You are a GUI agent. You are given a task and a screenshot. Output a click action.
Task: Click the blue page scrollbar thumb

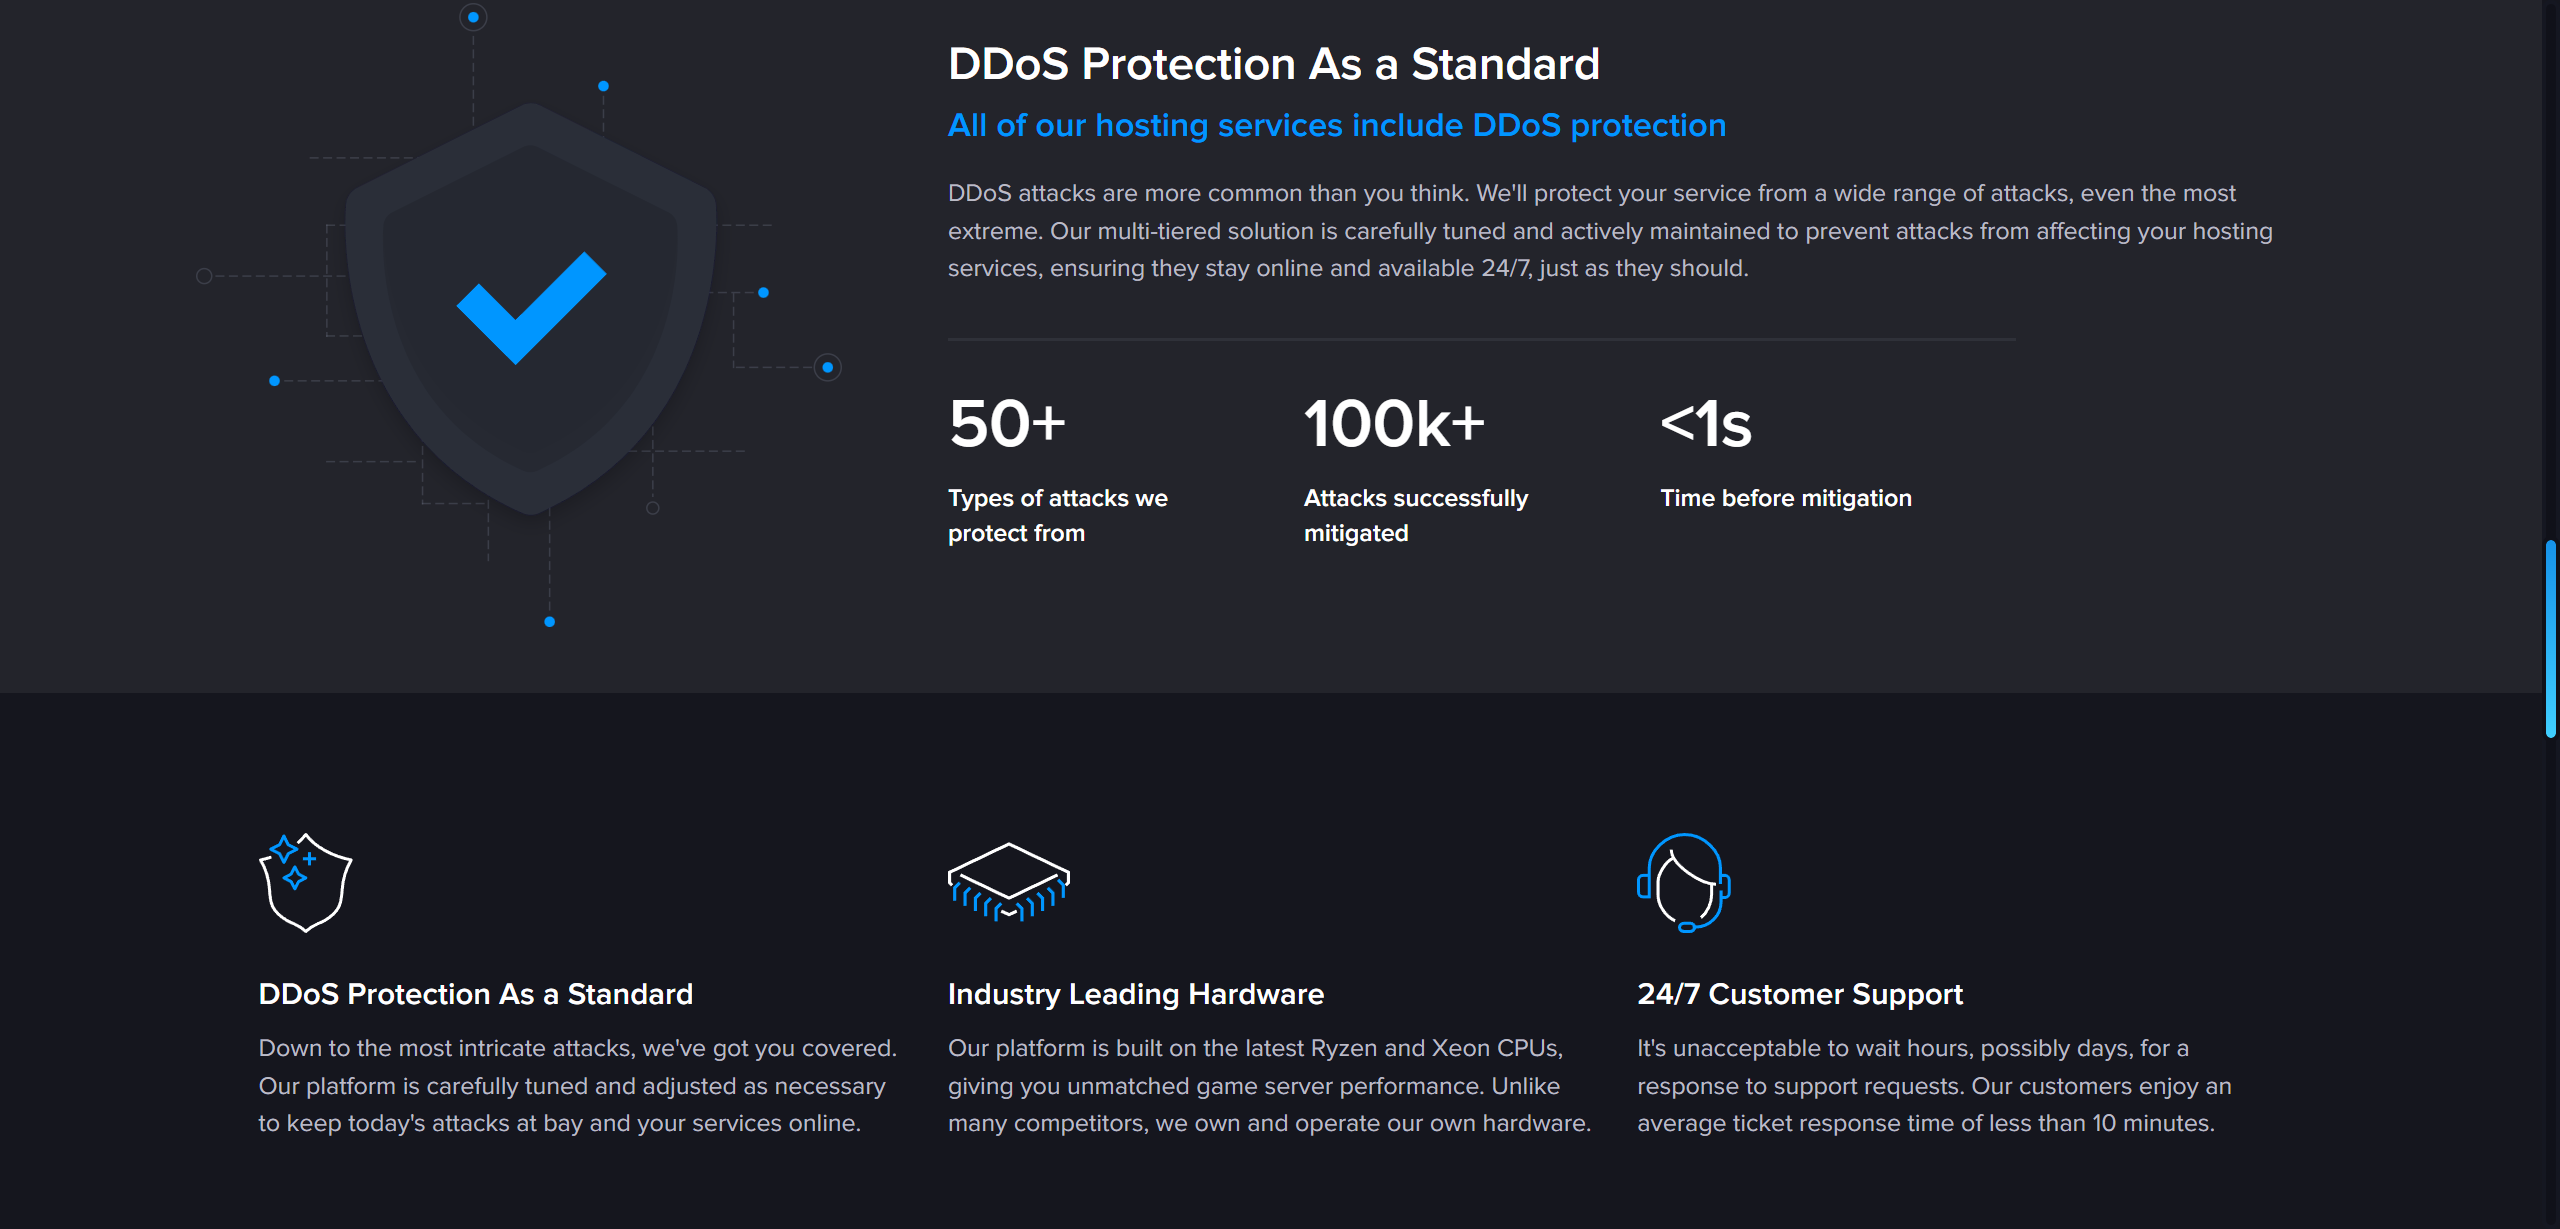2550,638
